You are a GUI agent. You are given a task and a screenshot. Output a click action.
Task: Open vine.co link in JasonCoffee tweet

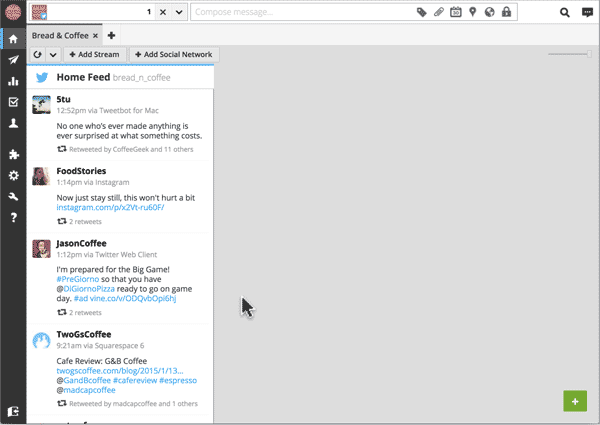(x=133, y=298)
